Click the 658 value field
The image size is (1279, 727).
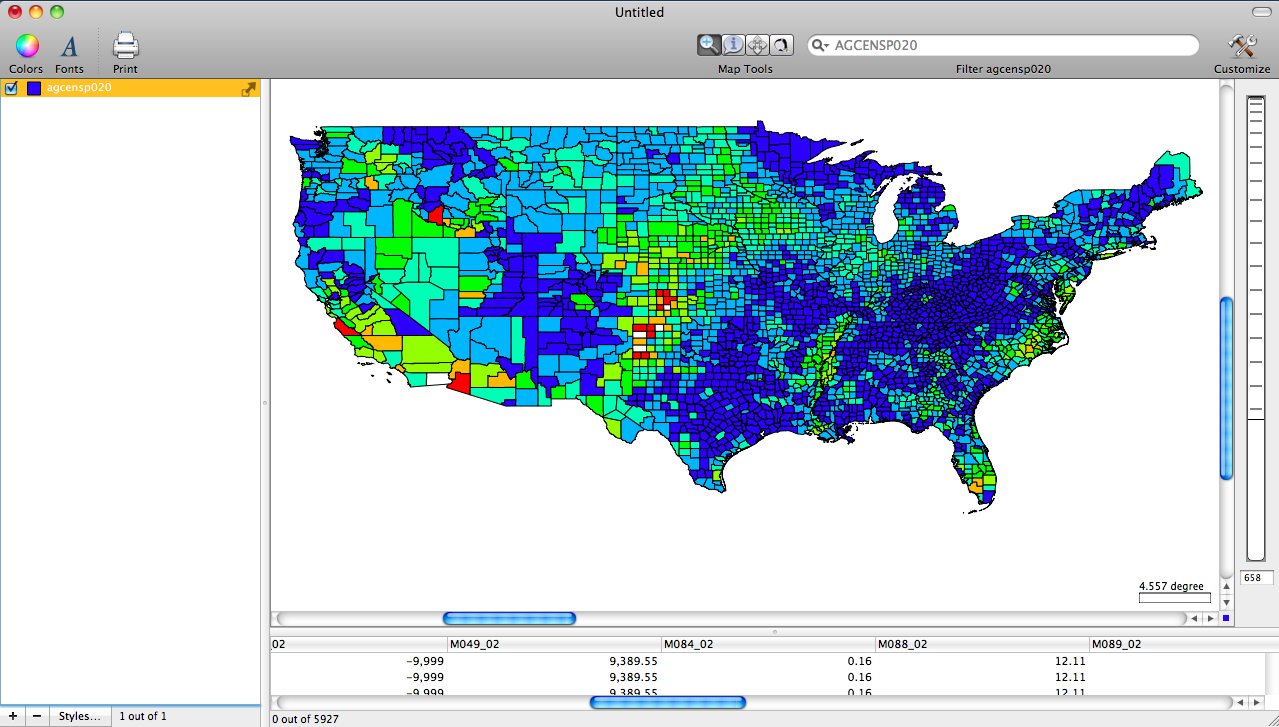point(1254,577)
